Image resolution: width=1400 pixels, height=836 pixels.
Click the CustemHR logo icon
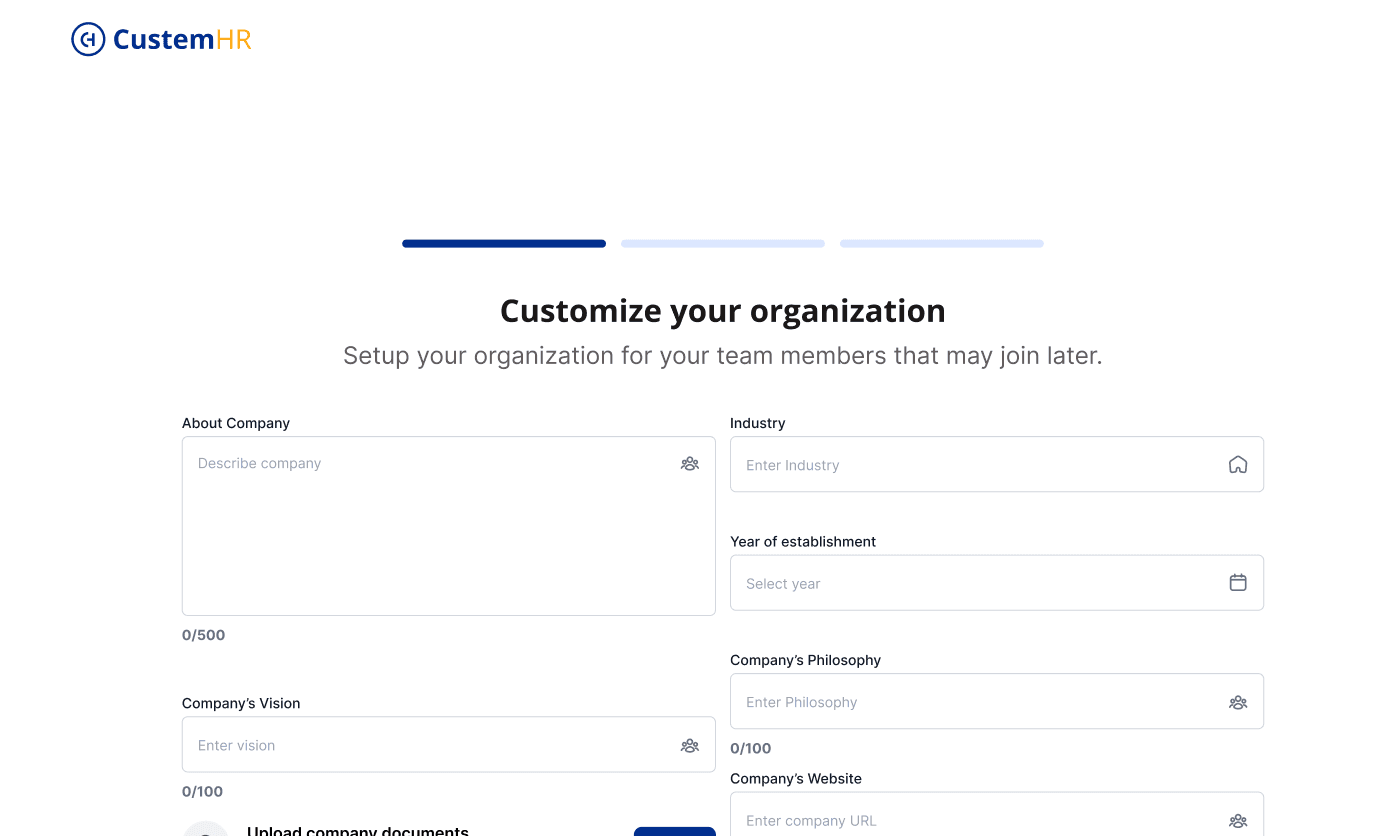pos(88,40)
